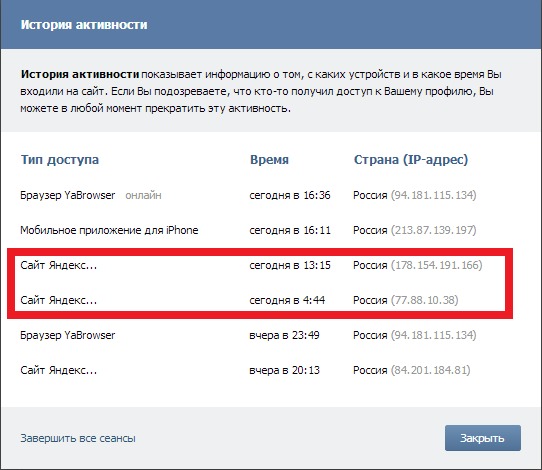Click the time вчера в 20:13
The image size is (542, 470).
point(284,370)
